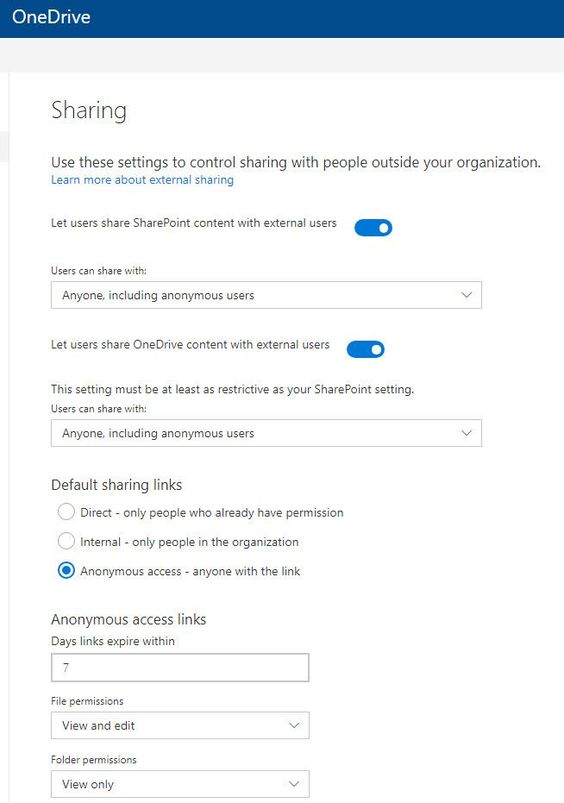Toggle off OneDrive external sharing switch
Image resolution: width=564 pixels, height=803 pixels.
[366, 349]
